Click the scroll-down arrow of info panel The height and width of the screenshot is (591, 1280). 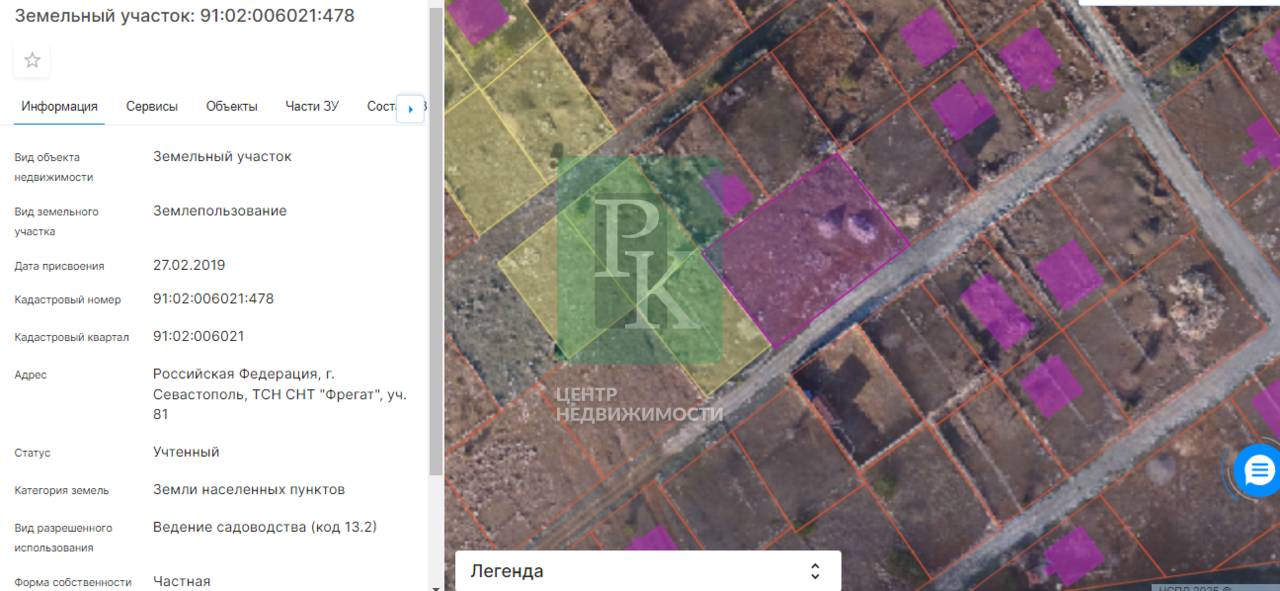click(435, 587)
